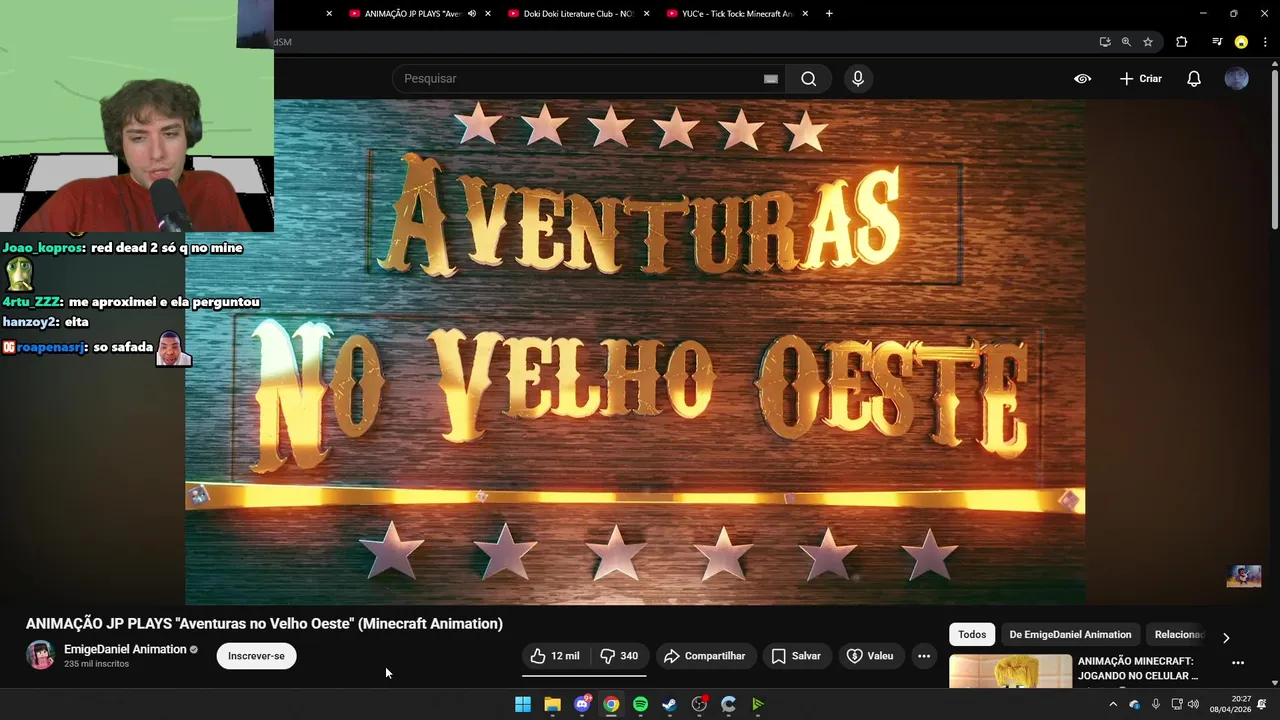This screenshot has width=1280, height=720.
Task: Open EmigeDaniel Animation channel name
Action: [125, 649]
